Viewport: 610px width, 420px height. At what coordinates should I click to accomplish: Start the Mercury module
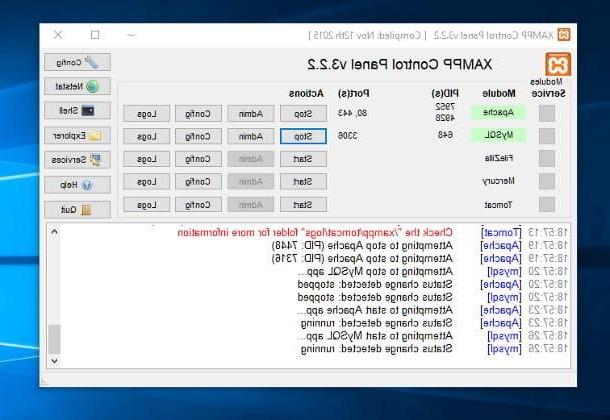(303, 181)
